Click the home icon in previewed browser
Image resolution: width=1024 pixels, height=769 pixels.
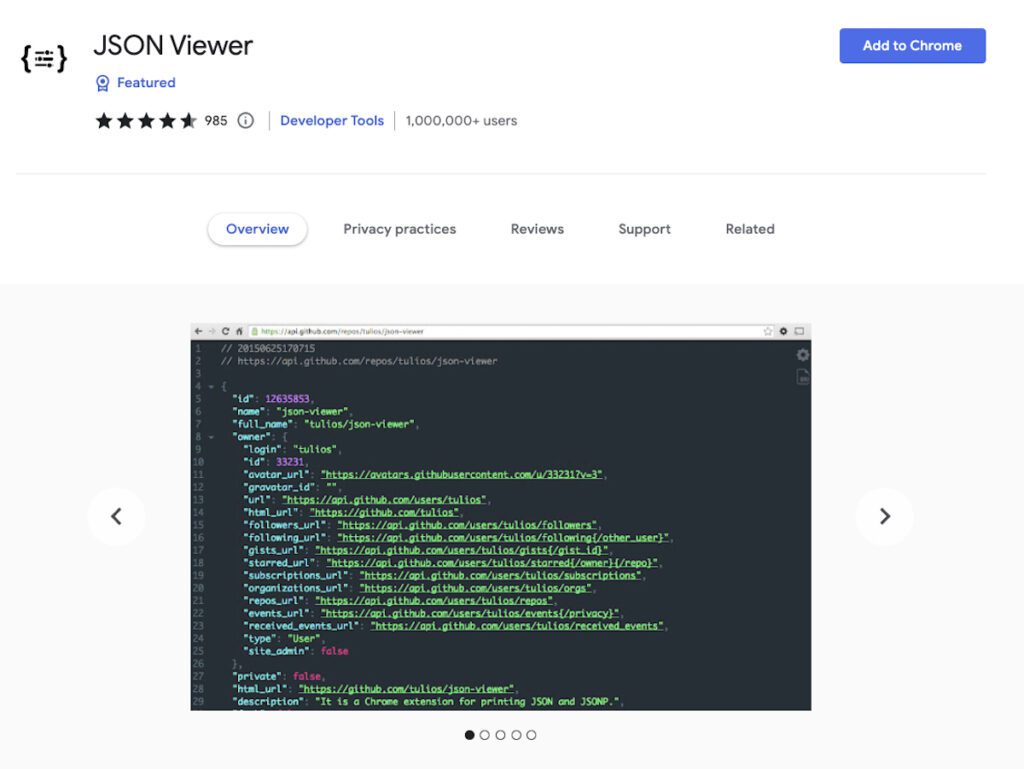point(239,332)
